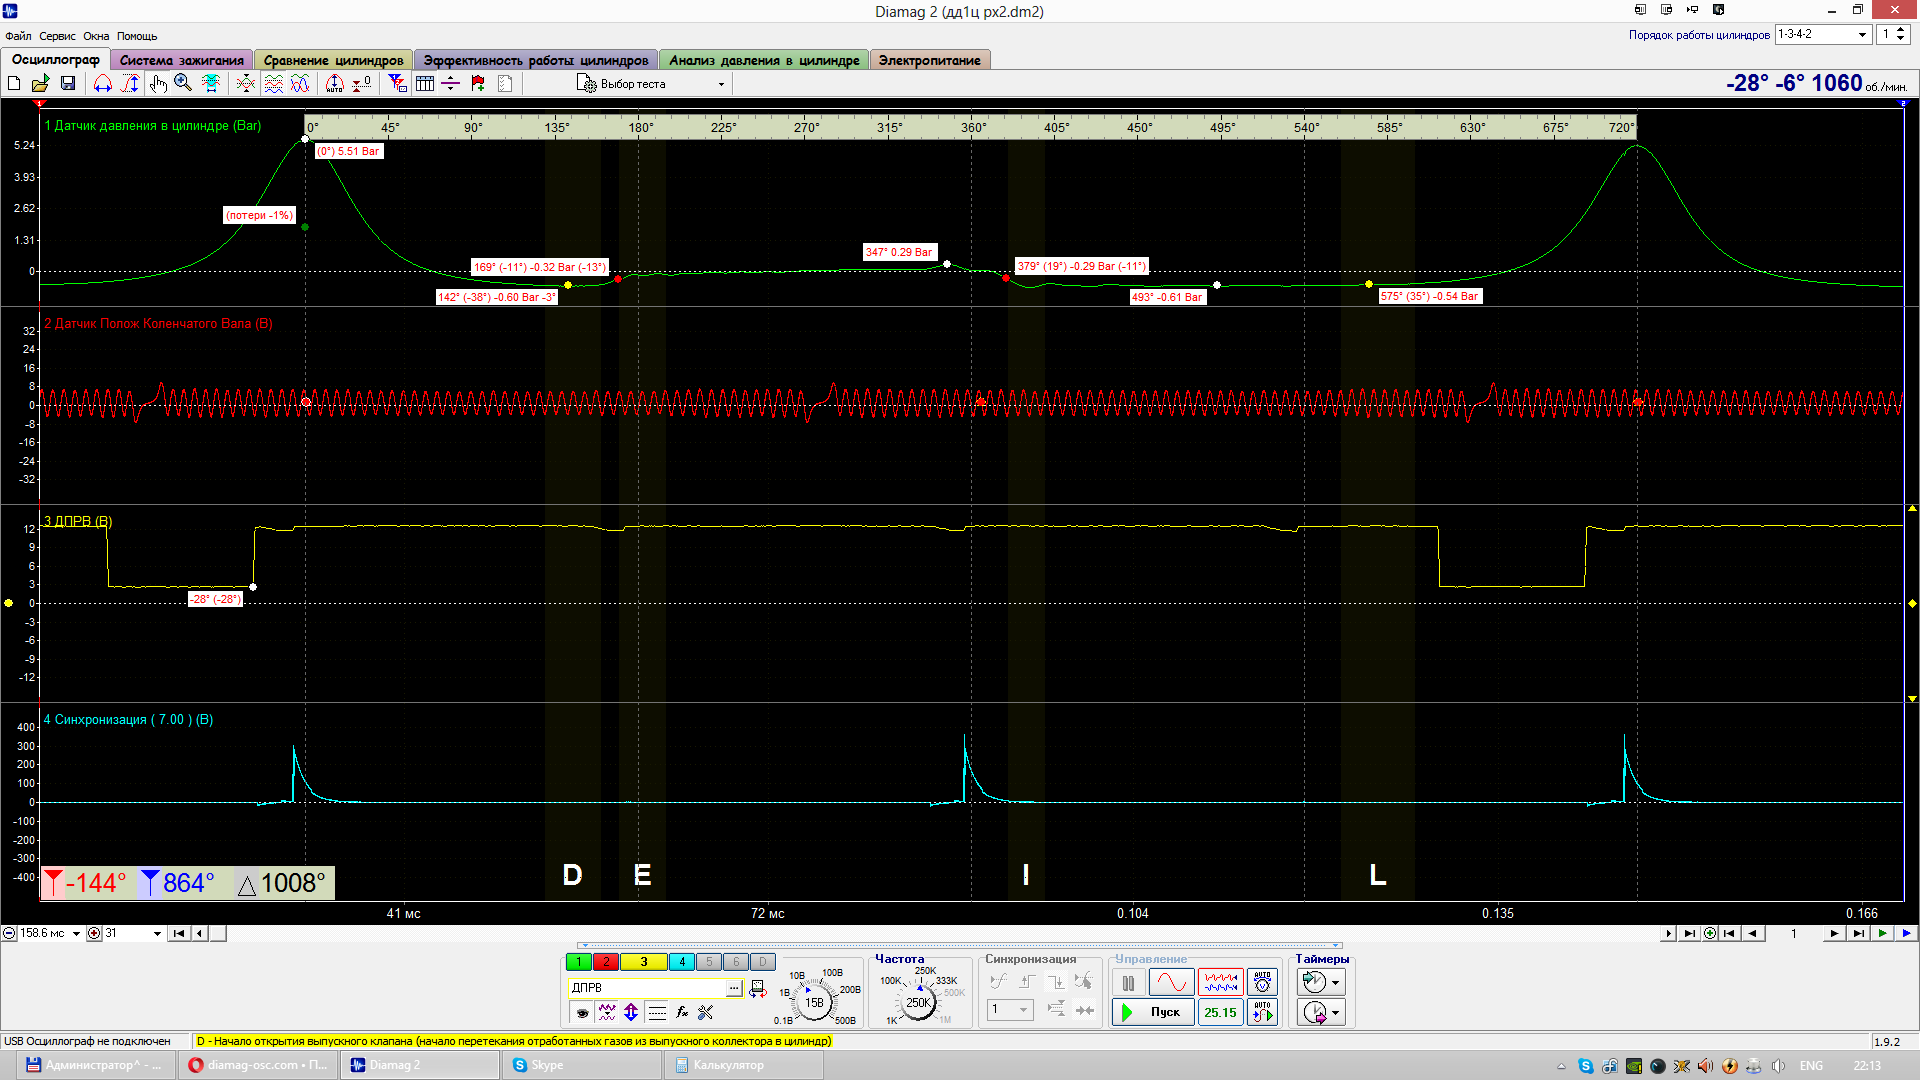Screen dimensions: 1920x1080
Task: Click the sensor preset icon next to channel name
Action: pos(758,988)
